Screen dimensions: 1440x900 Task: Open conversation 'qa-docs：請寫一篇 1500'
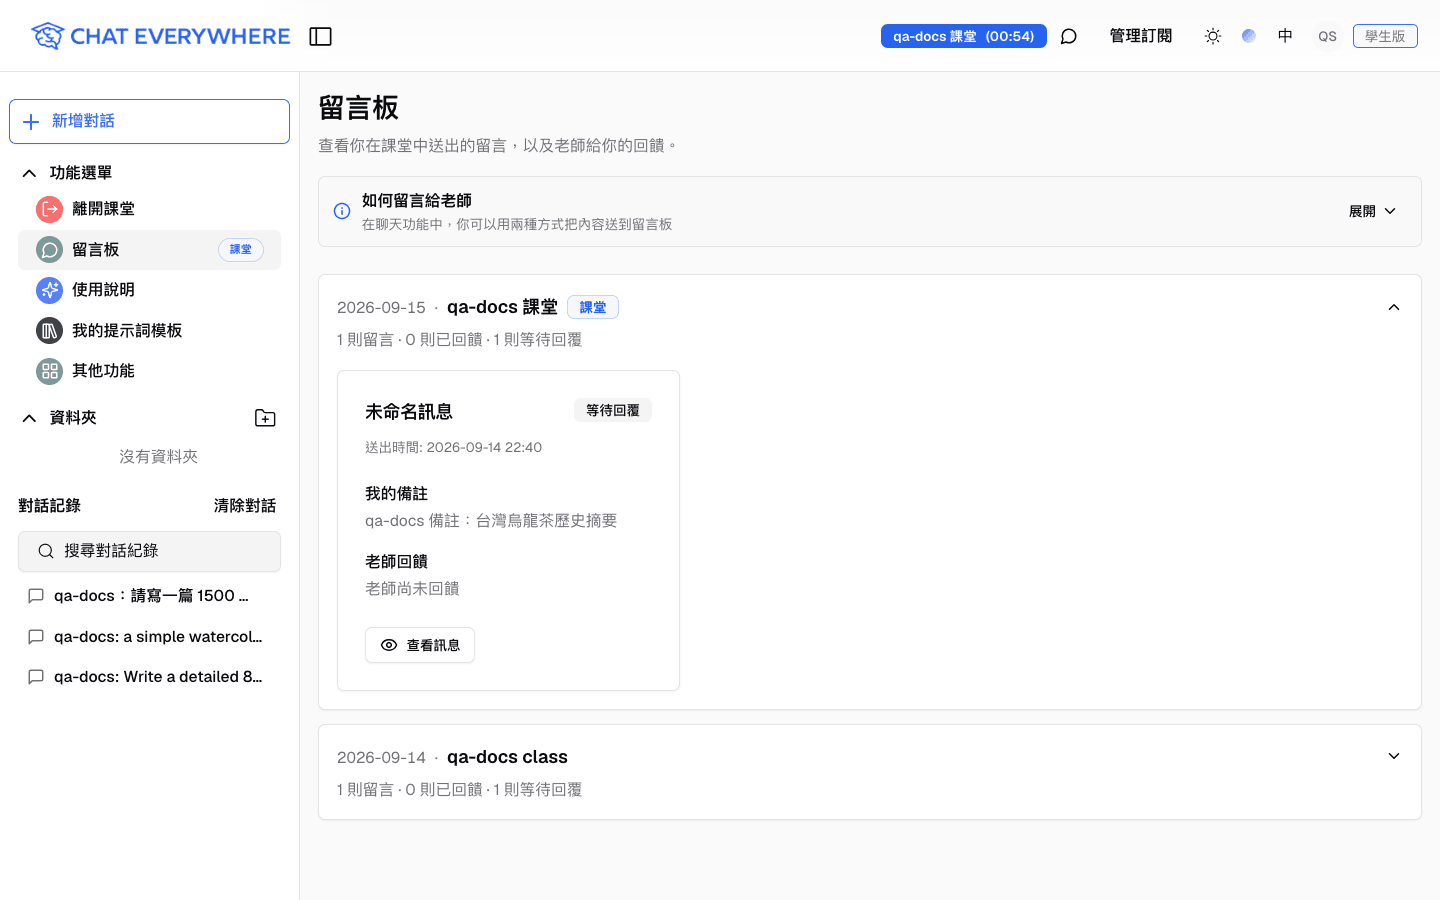pyautogui.click(x=149, y=596)
